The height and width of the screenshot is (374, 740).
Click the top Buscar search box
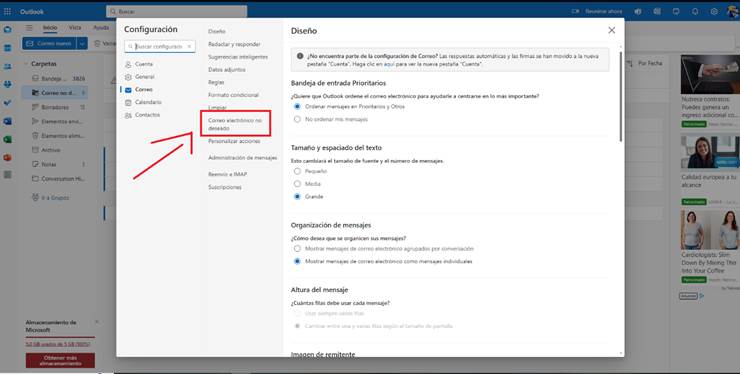click(x=177, y=11)
